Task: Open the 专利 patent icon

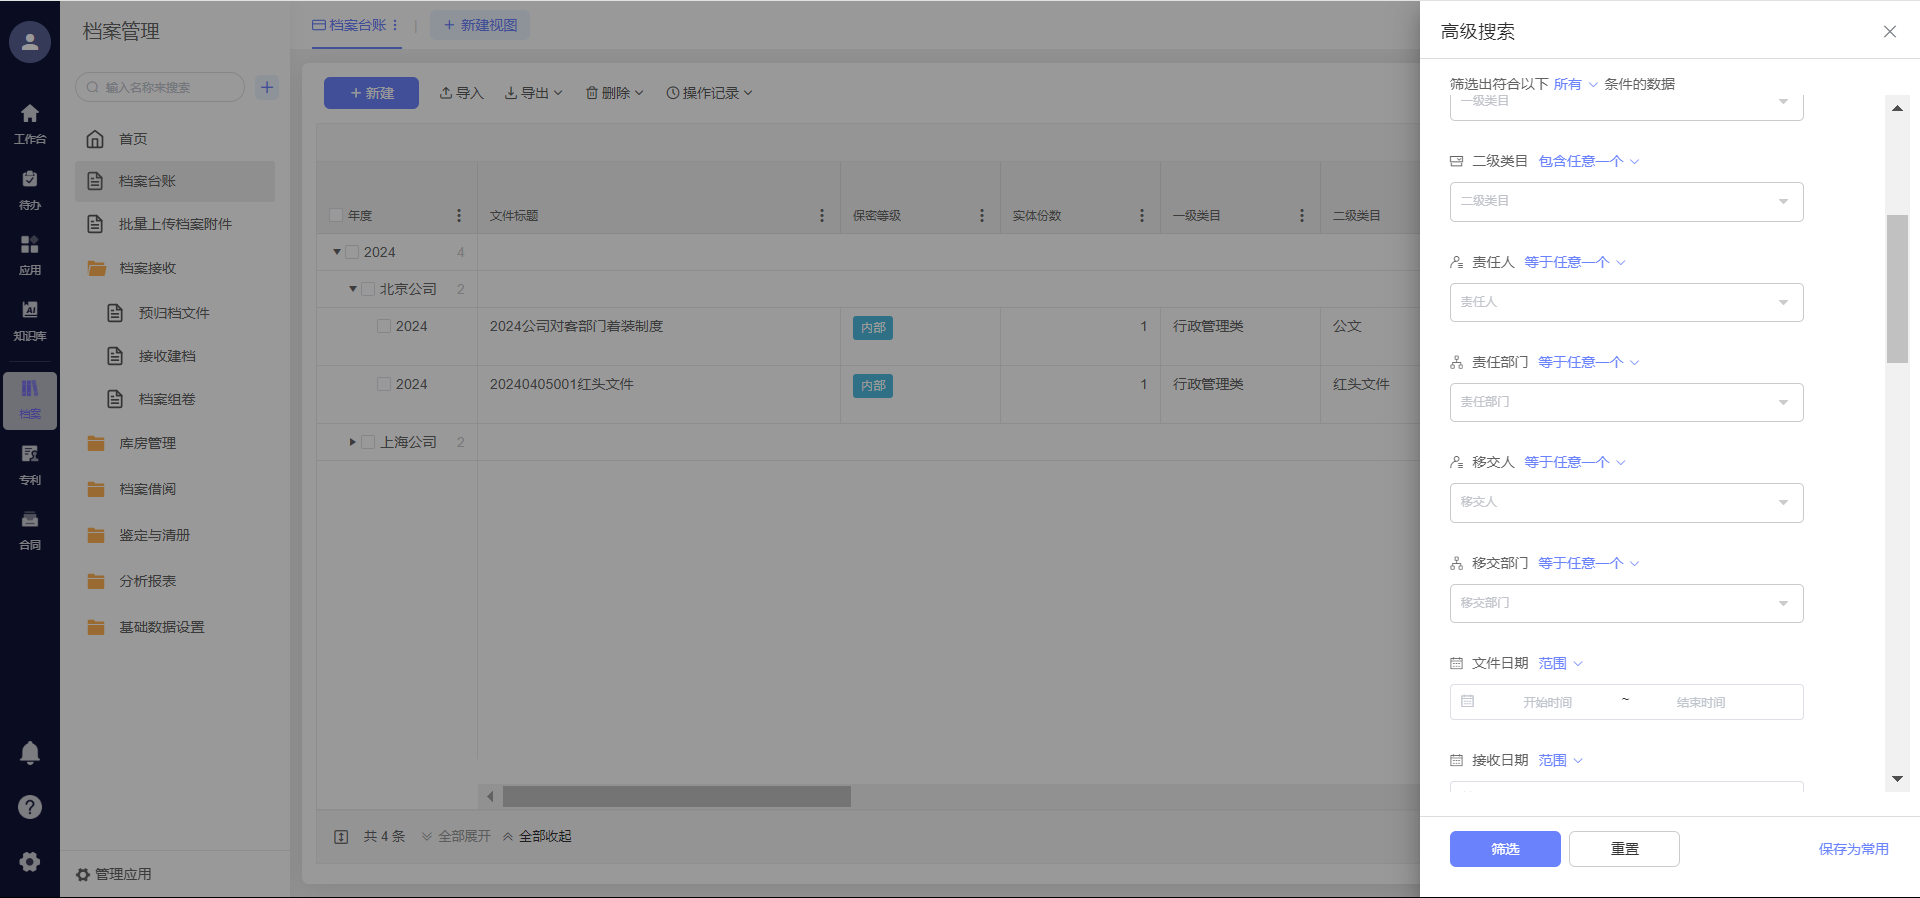Action: [30, 464]
